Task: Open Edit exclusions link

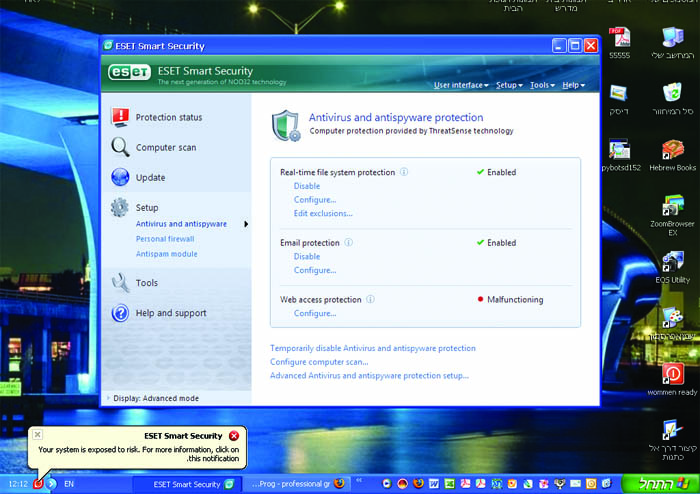Action: 323,213
